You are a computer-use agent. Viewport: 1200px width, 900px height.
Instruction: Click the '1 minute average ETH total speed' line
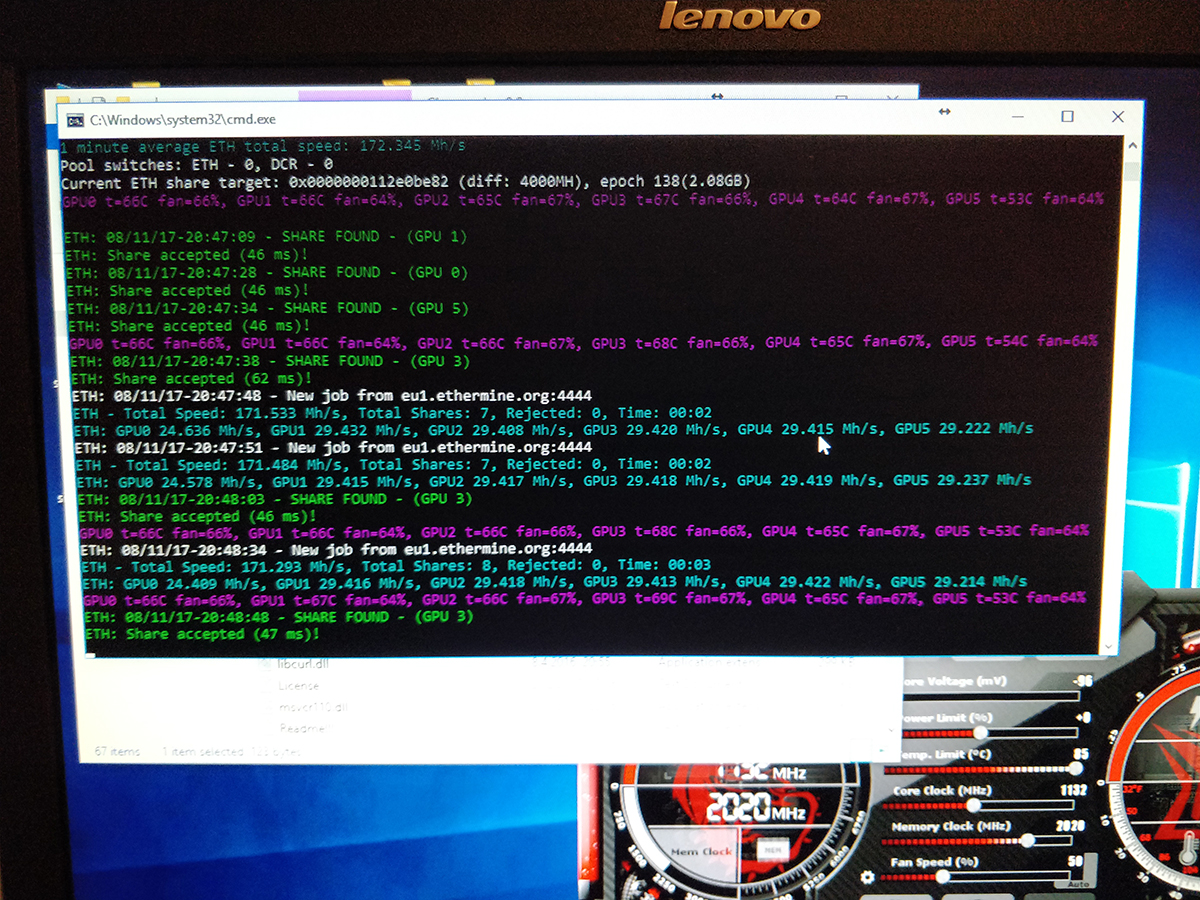tap(262, 146)
